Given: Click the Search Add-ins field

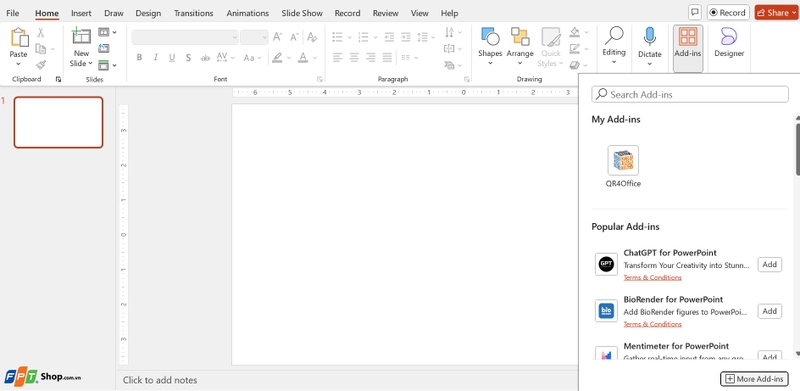Looking at the screenshot, I should 690,94.
